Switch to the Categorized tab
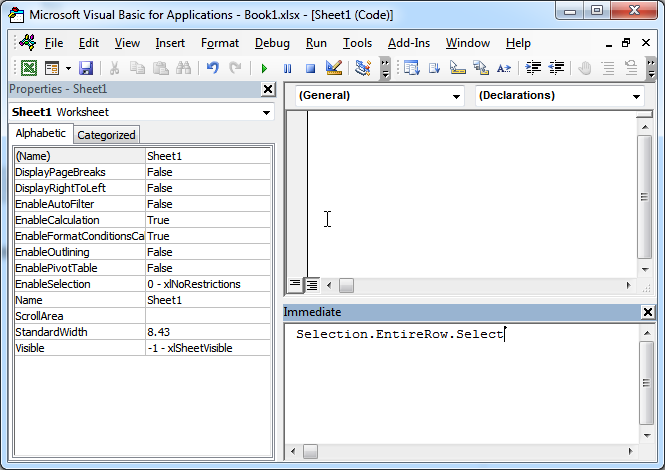Screen dimensions: 665x470 tap(106, 135)
